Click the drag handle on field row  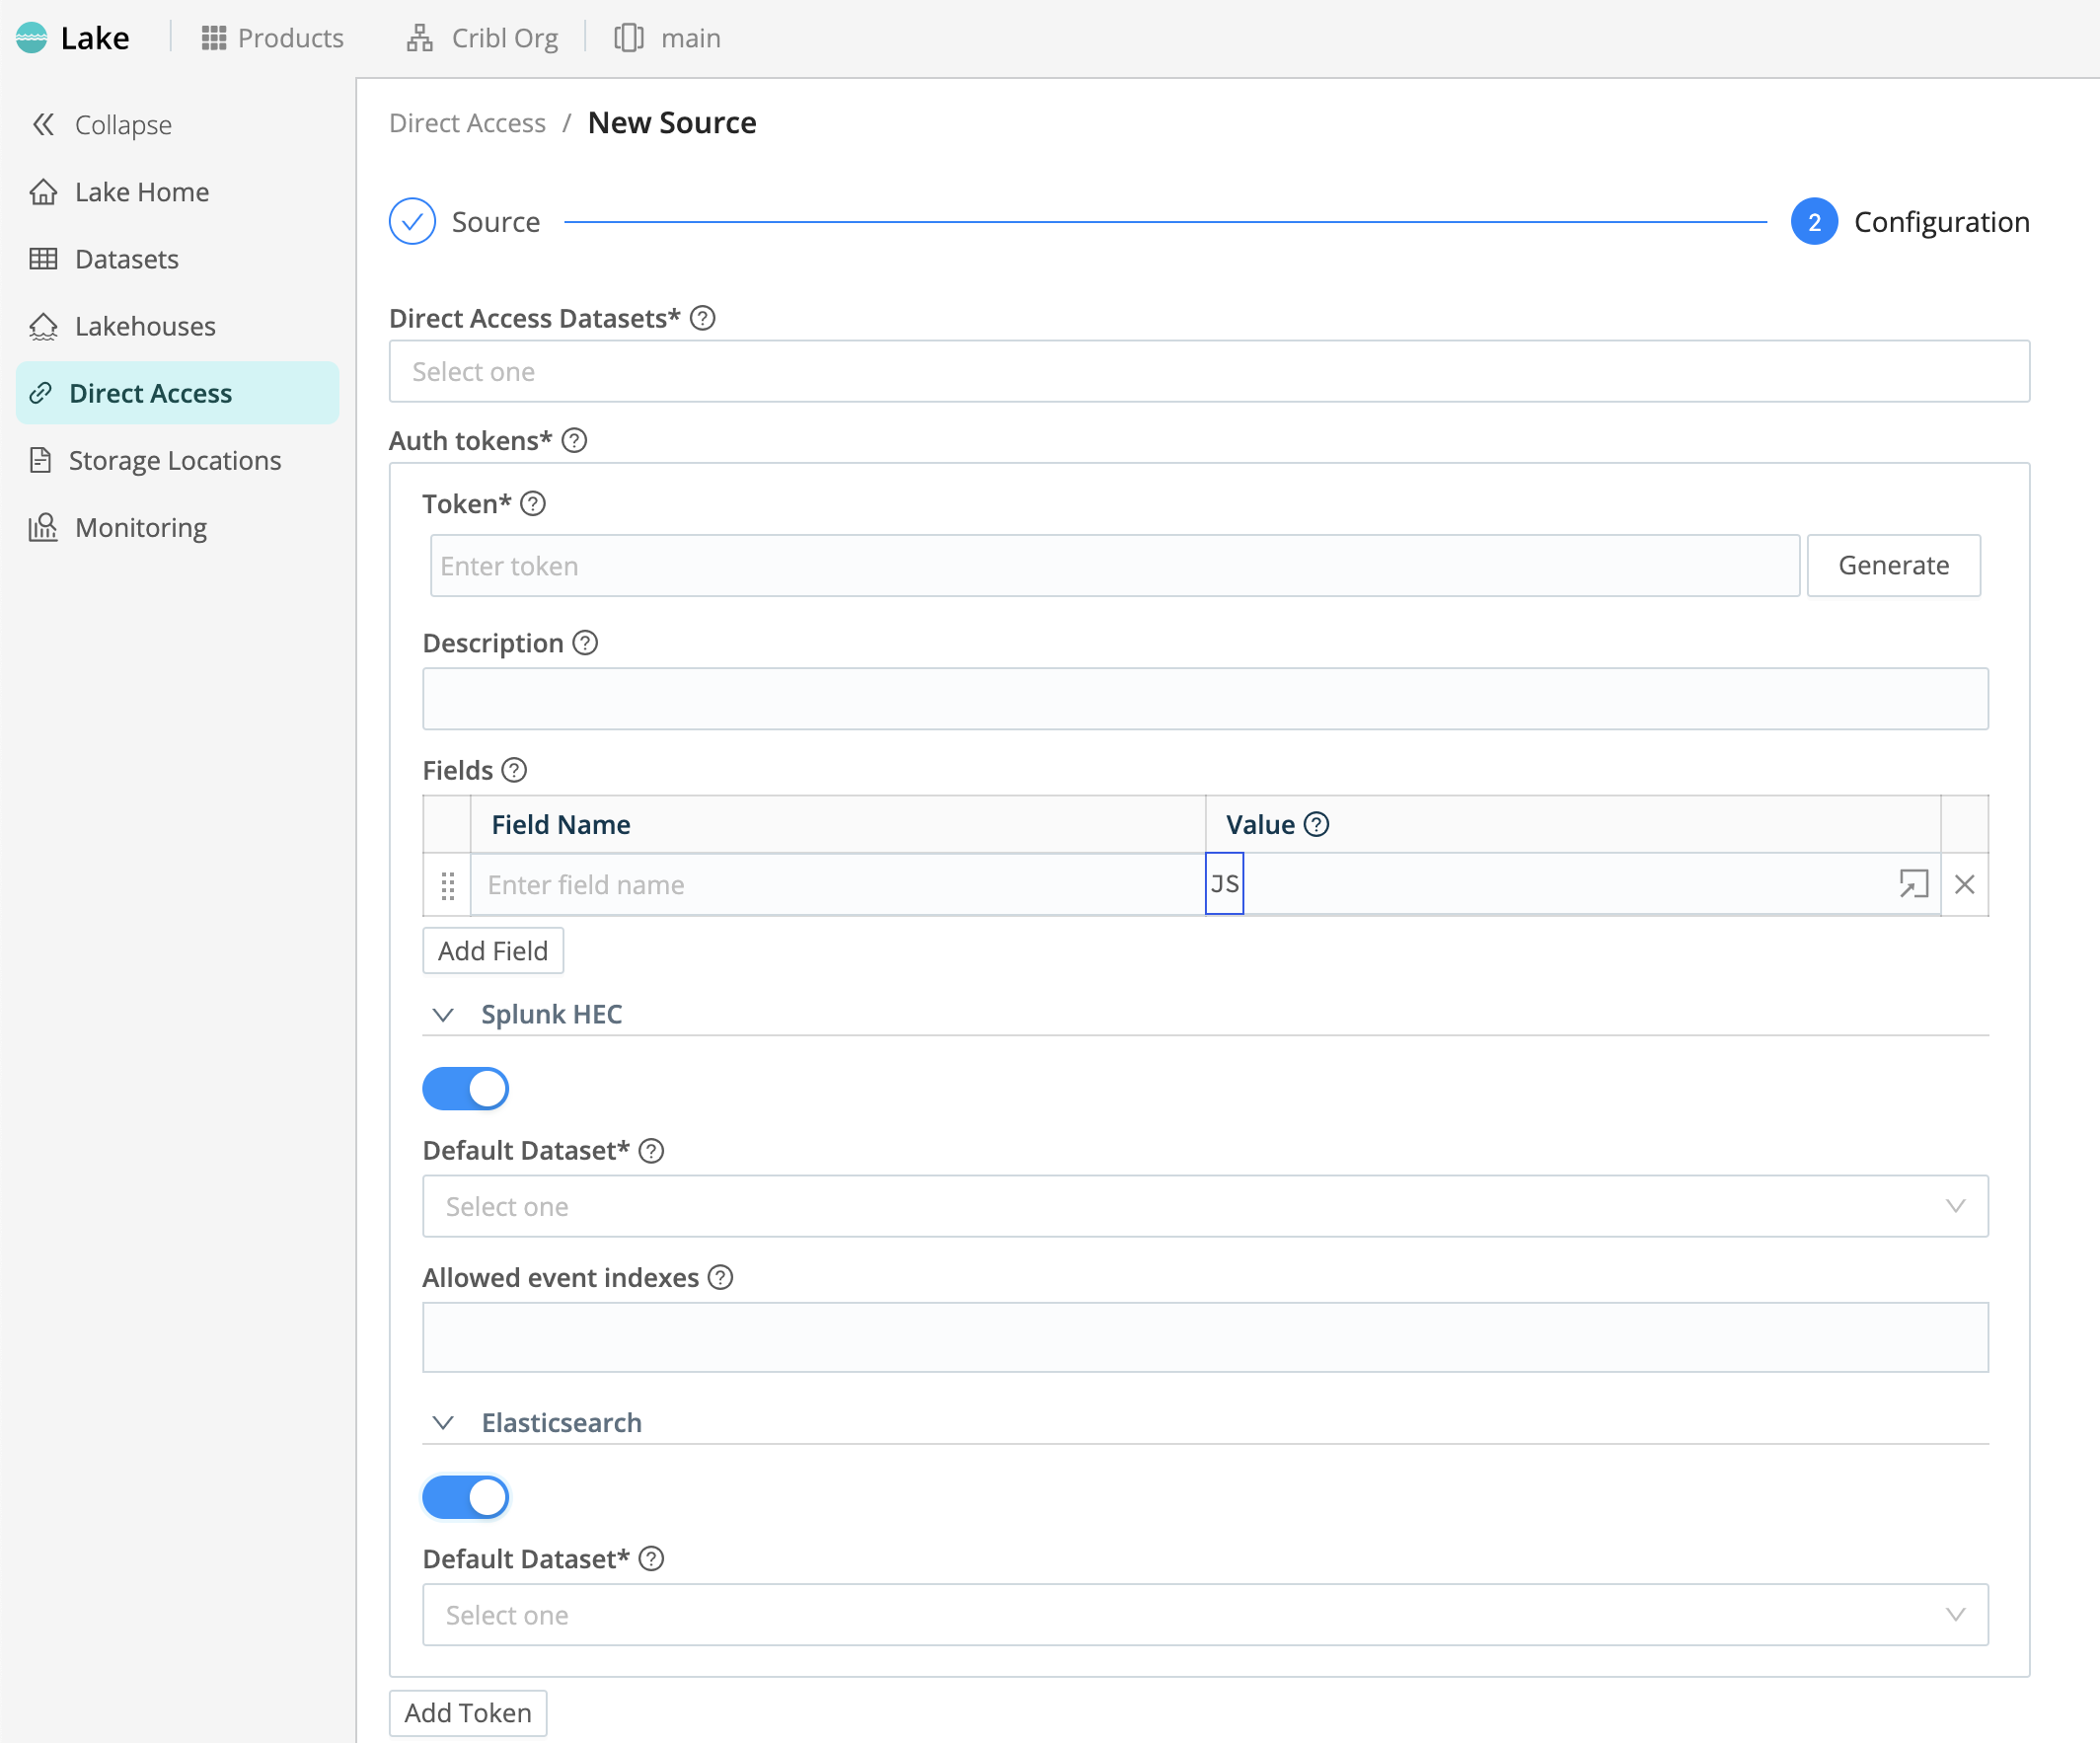pos(447,885)
